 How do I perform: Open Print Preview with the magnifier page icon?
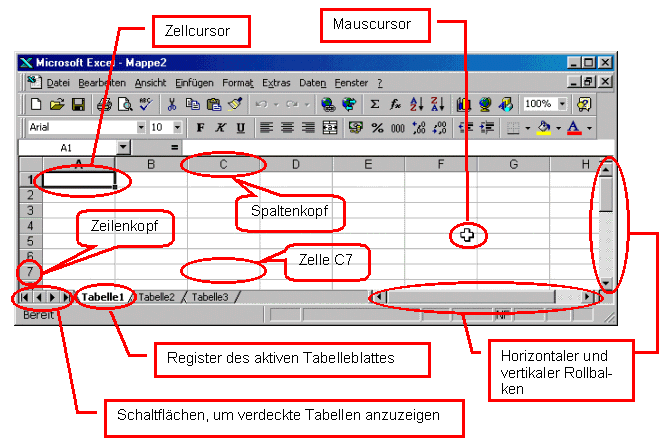click(125, 104)
